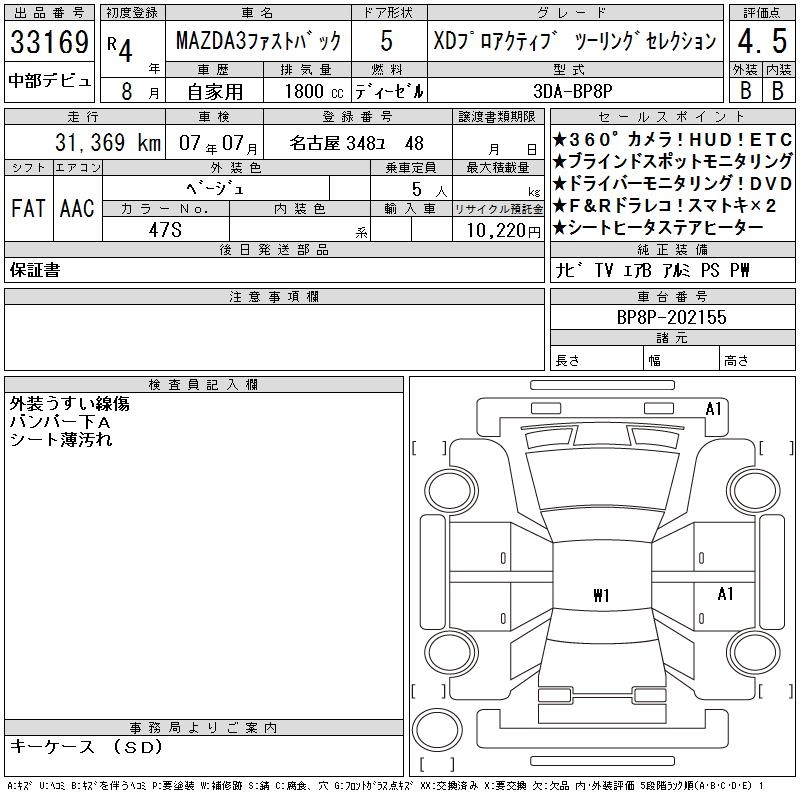Click A1 mark on front bumper diagram

(713, 409)
